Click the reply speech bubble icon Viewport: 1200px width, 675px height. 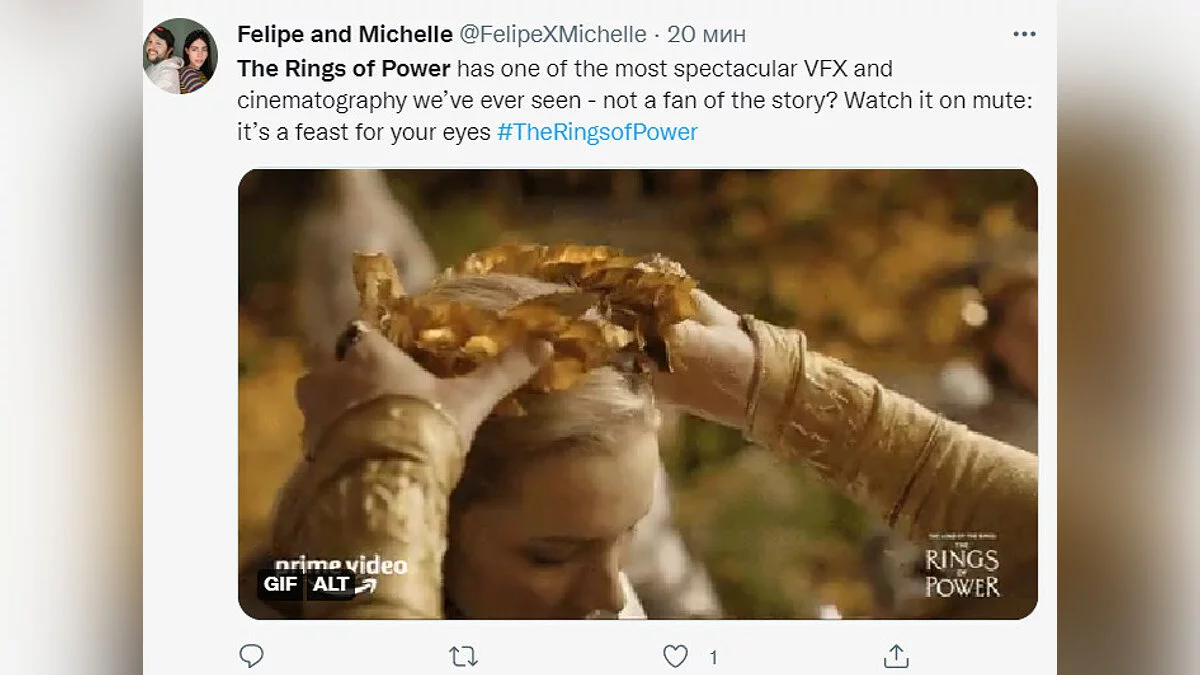click(x=252, y=656)
